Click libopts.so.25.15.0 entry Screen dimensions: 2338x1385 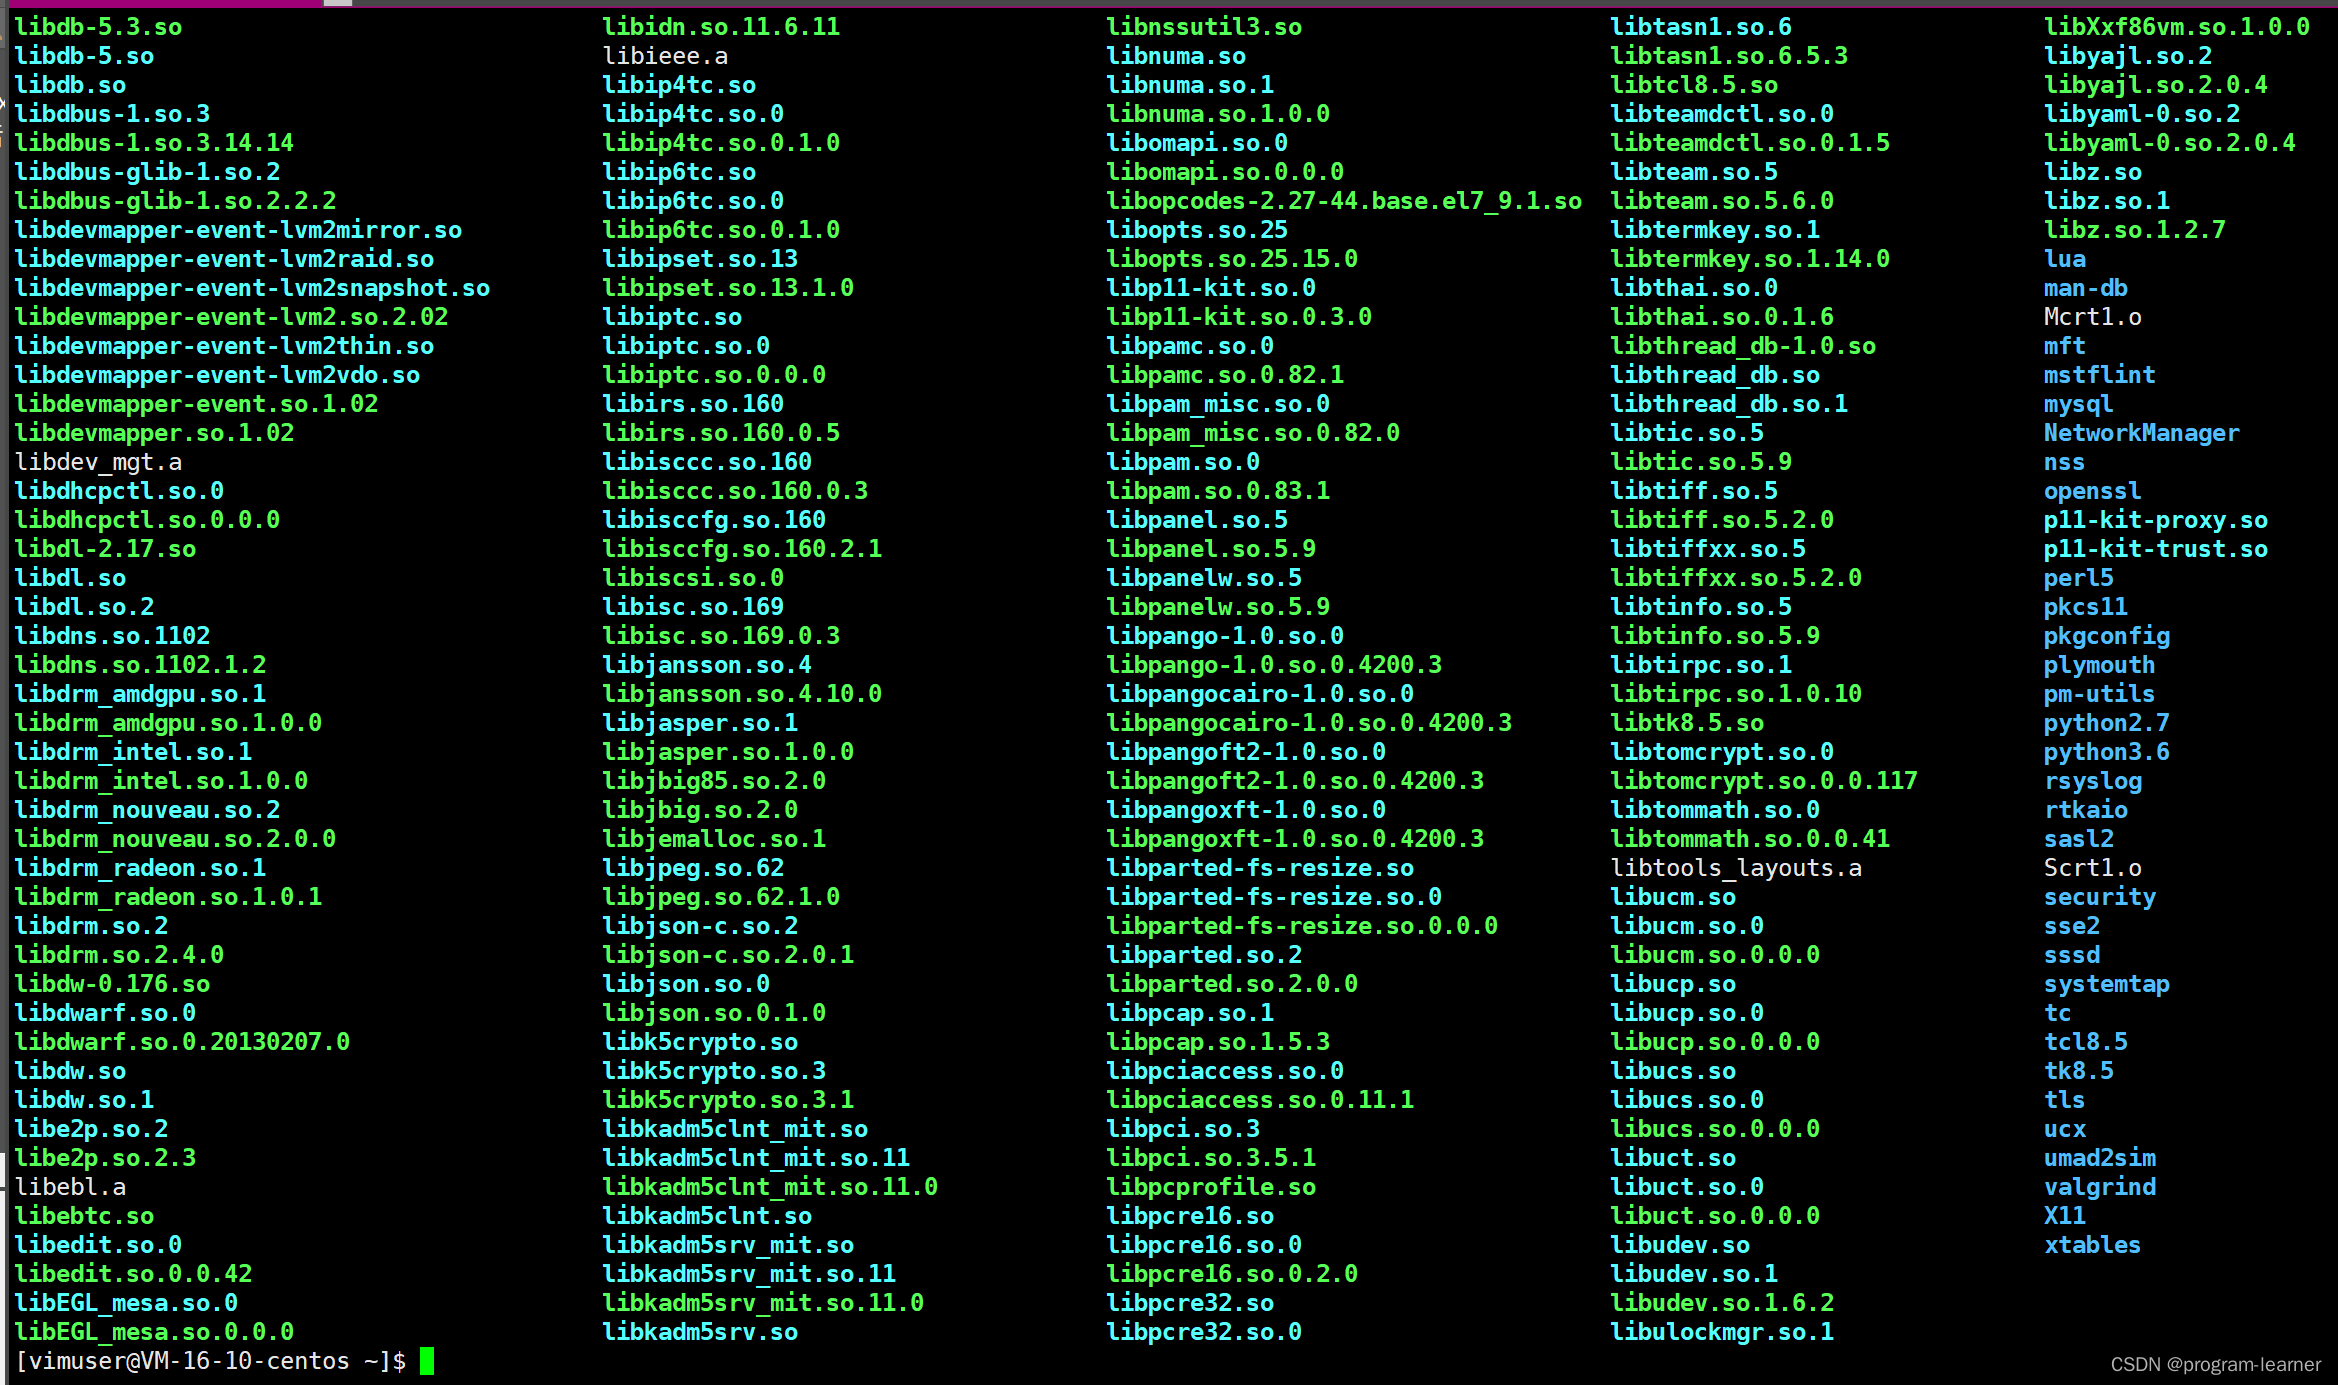[1232, 259]
